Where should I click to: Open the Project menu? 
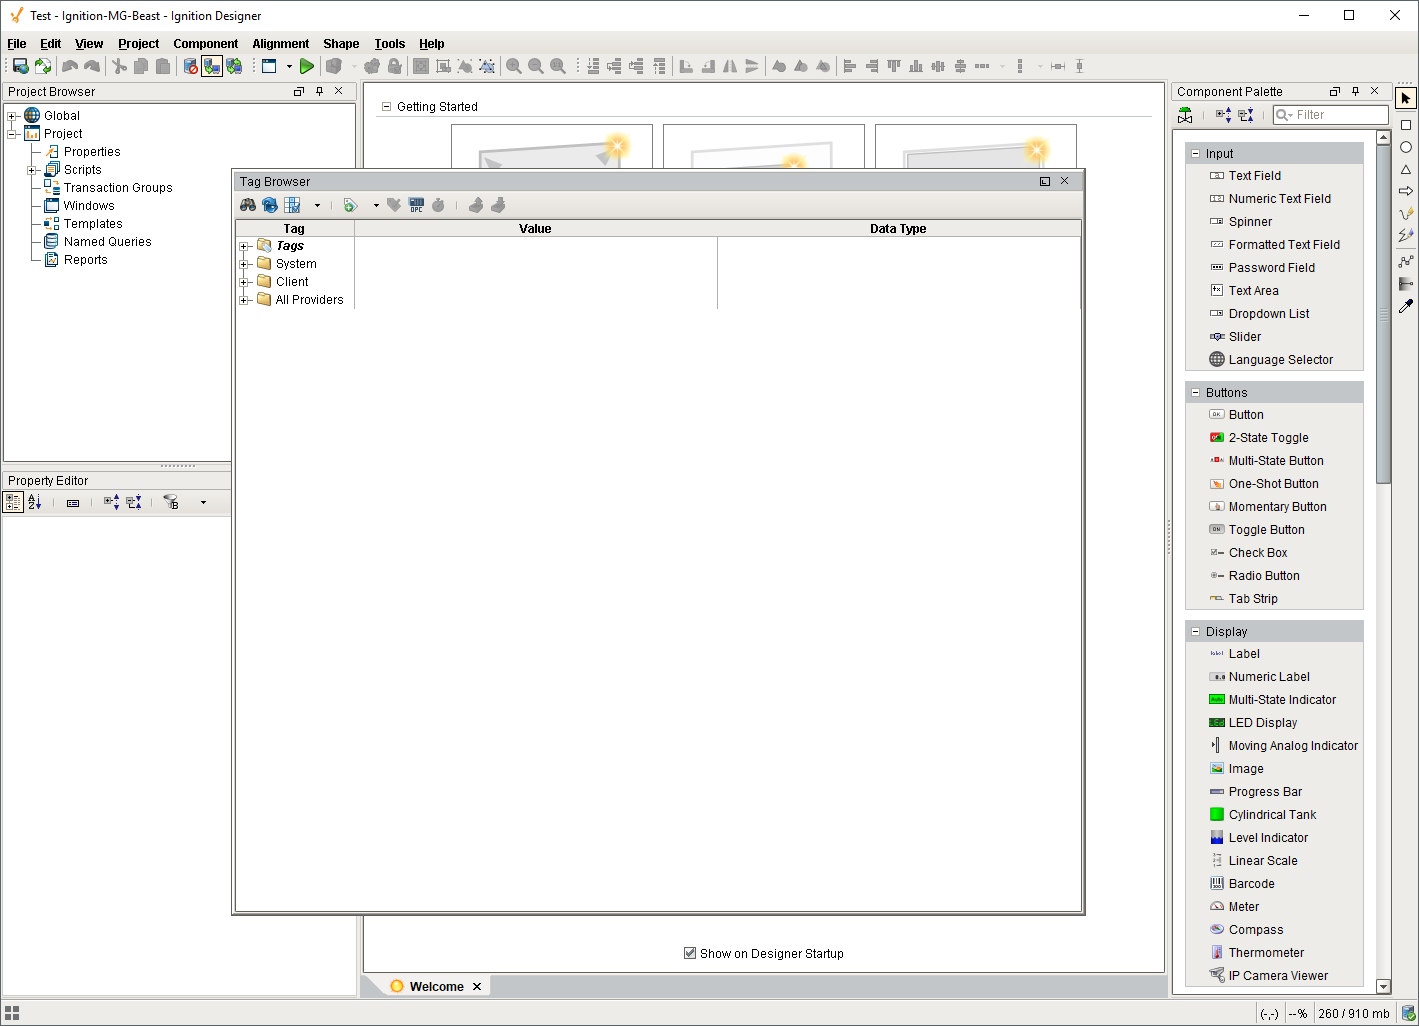coord(138,44)
